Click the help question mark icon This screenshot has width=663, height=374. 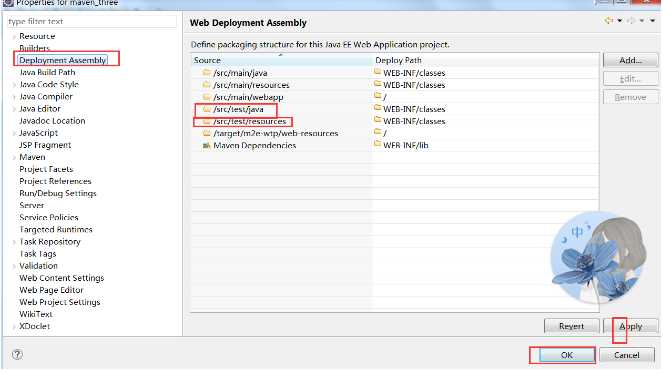[x=17, y=355]
